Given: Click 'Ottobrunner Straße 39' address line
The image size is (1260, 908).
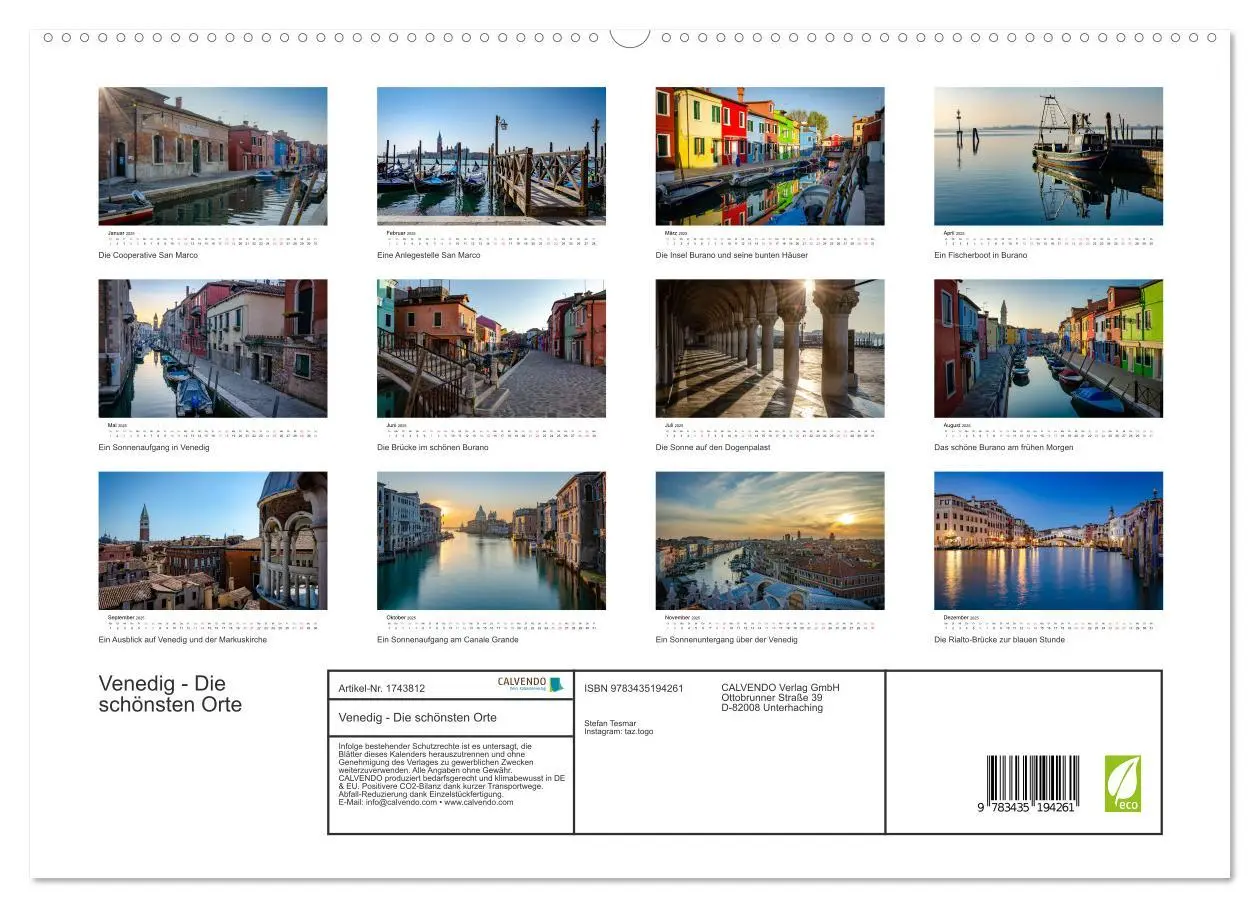Looking at the screenshot, I should 772,697.
